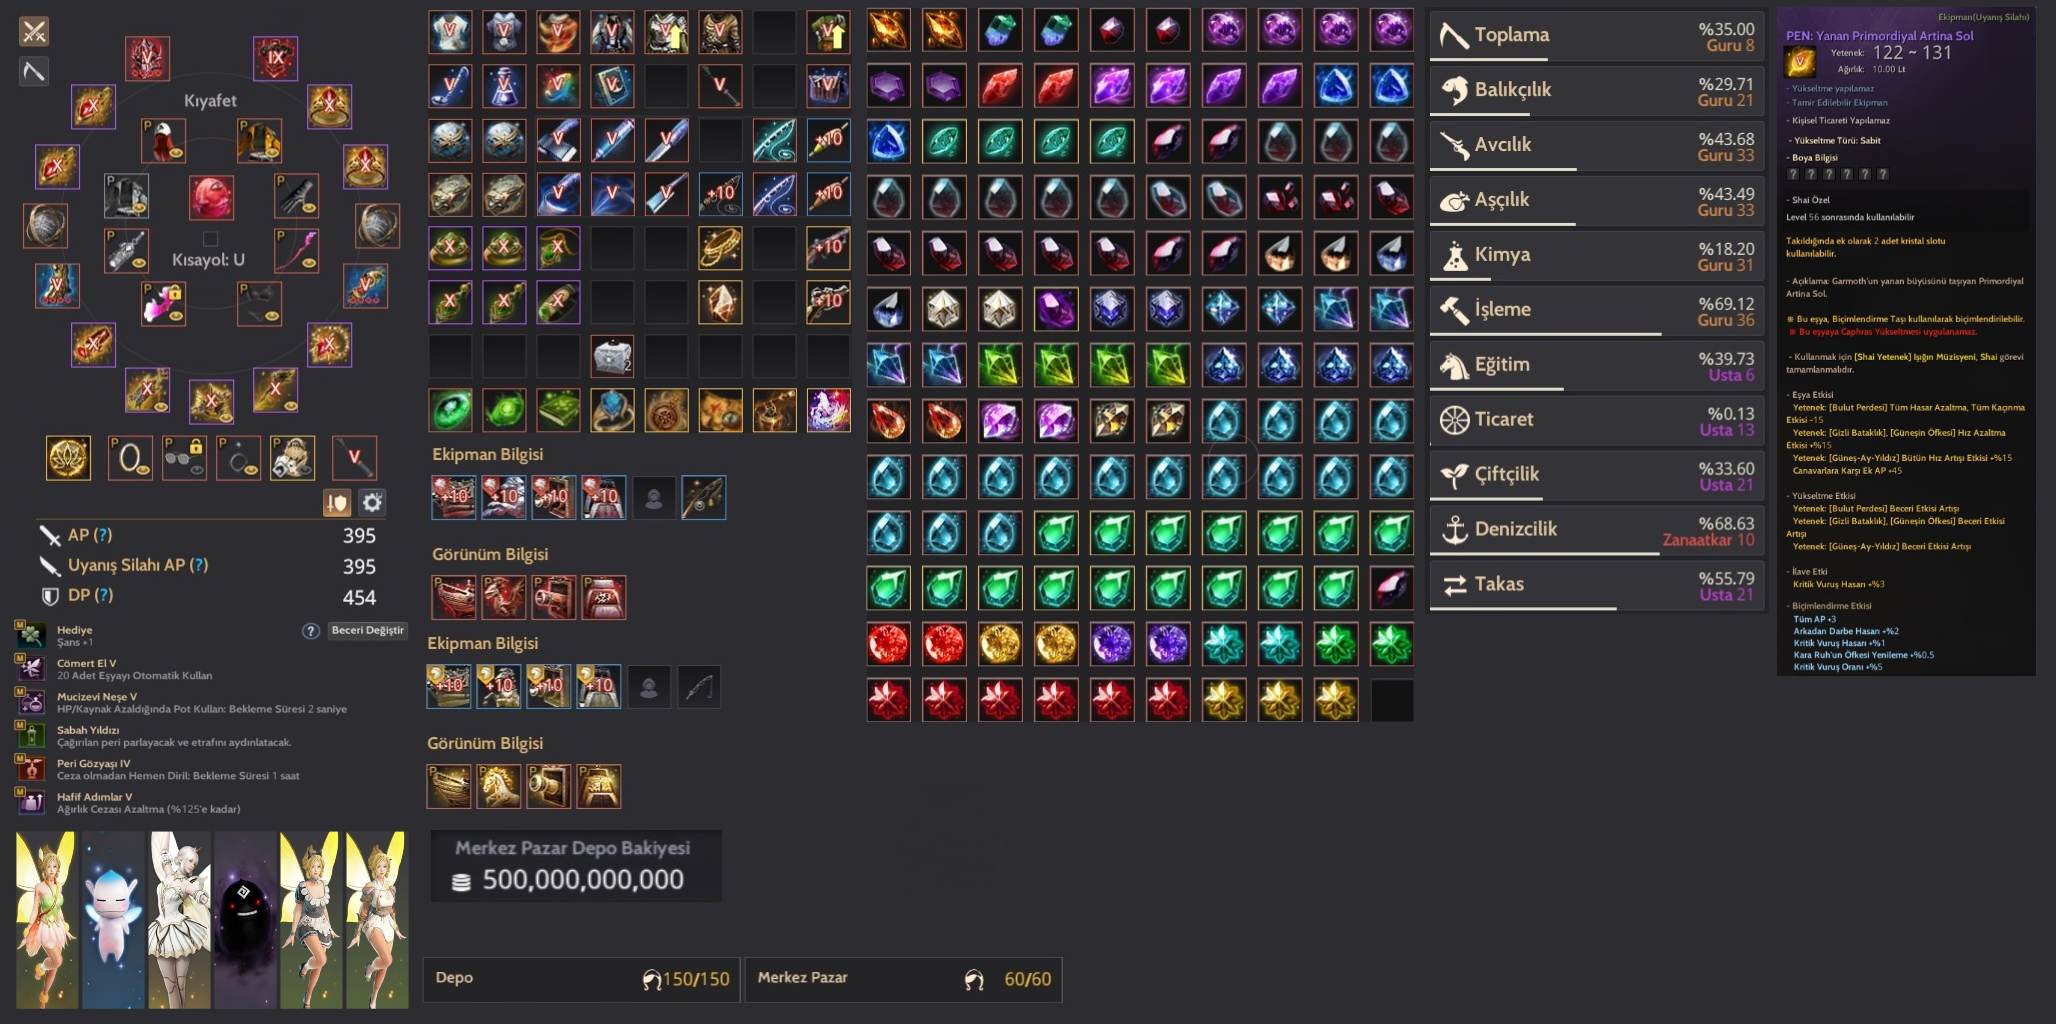The image size is (2056, 1024).
Task: Switch to the sickle life gear tab
Action: coord(34,71)
